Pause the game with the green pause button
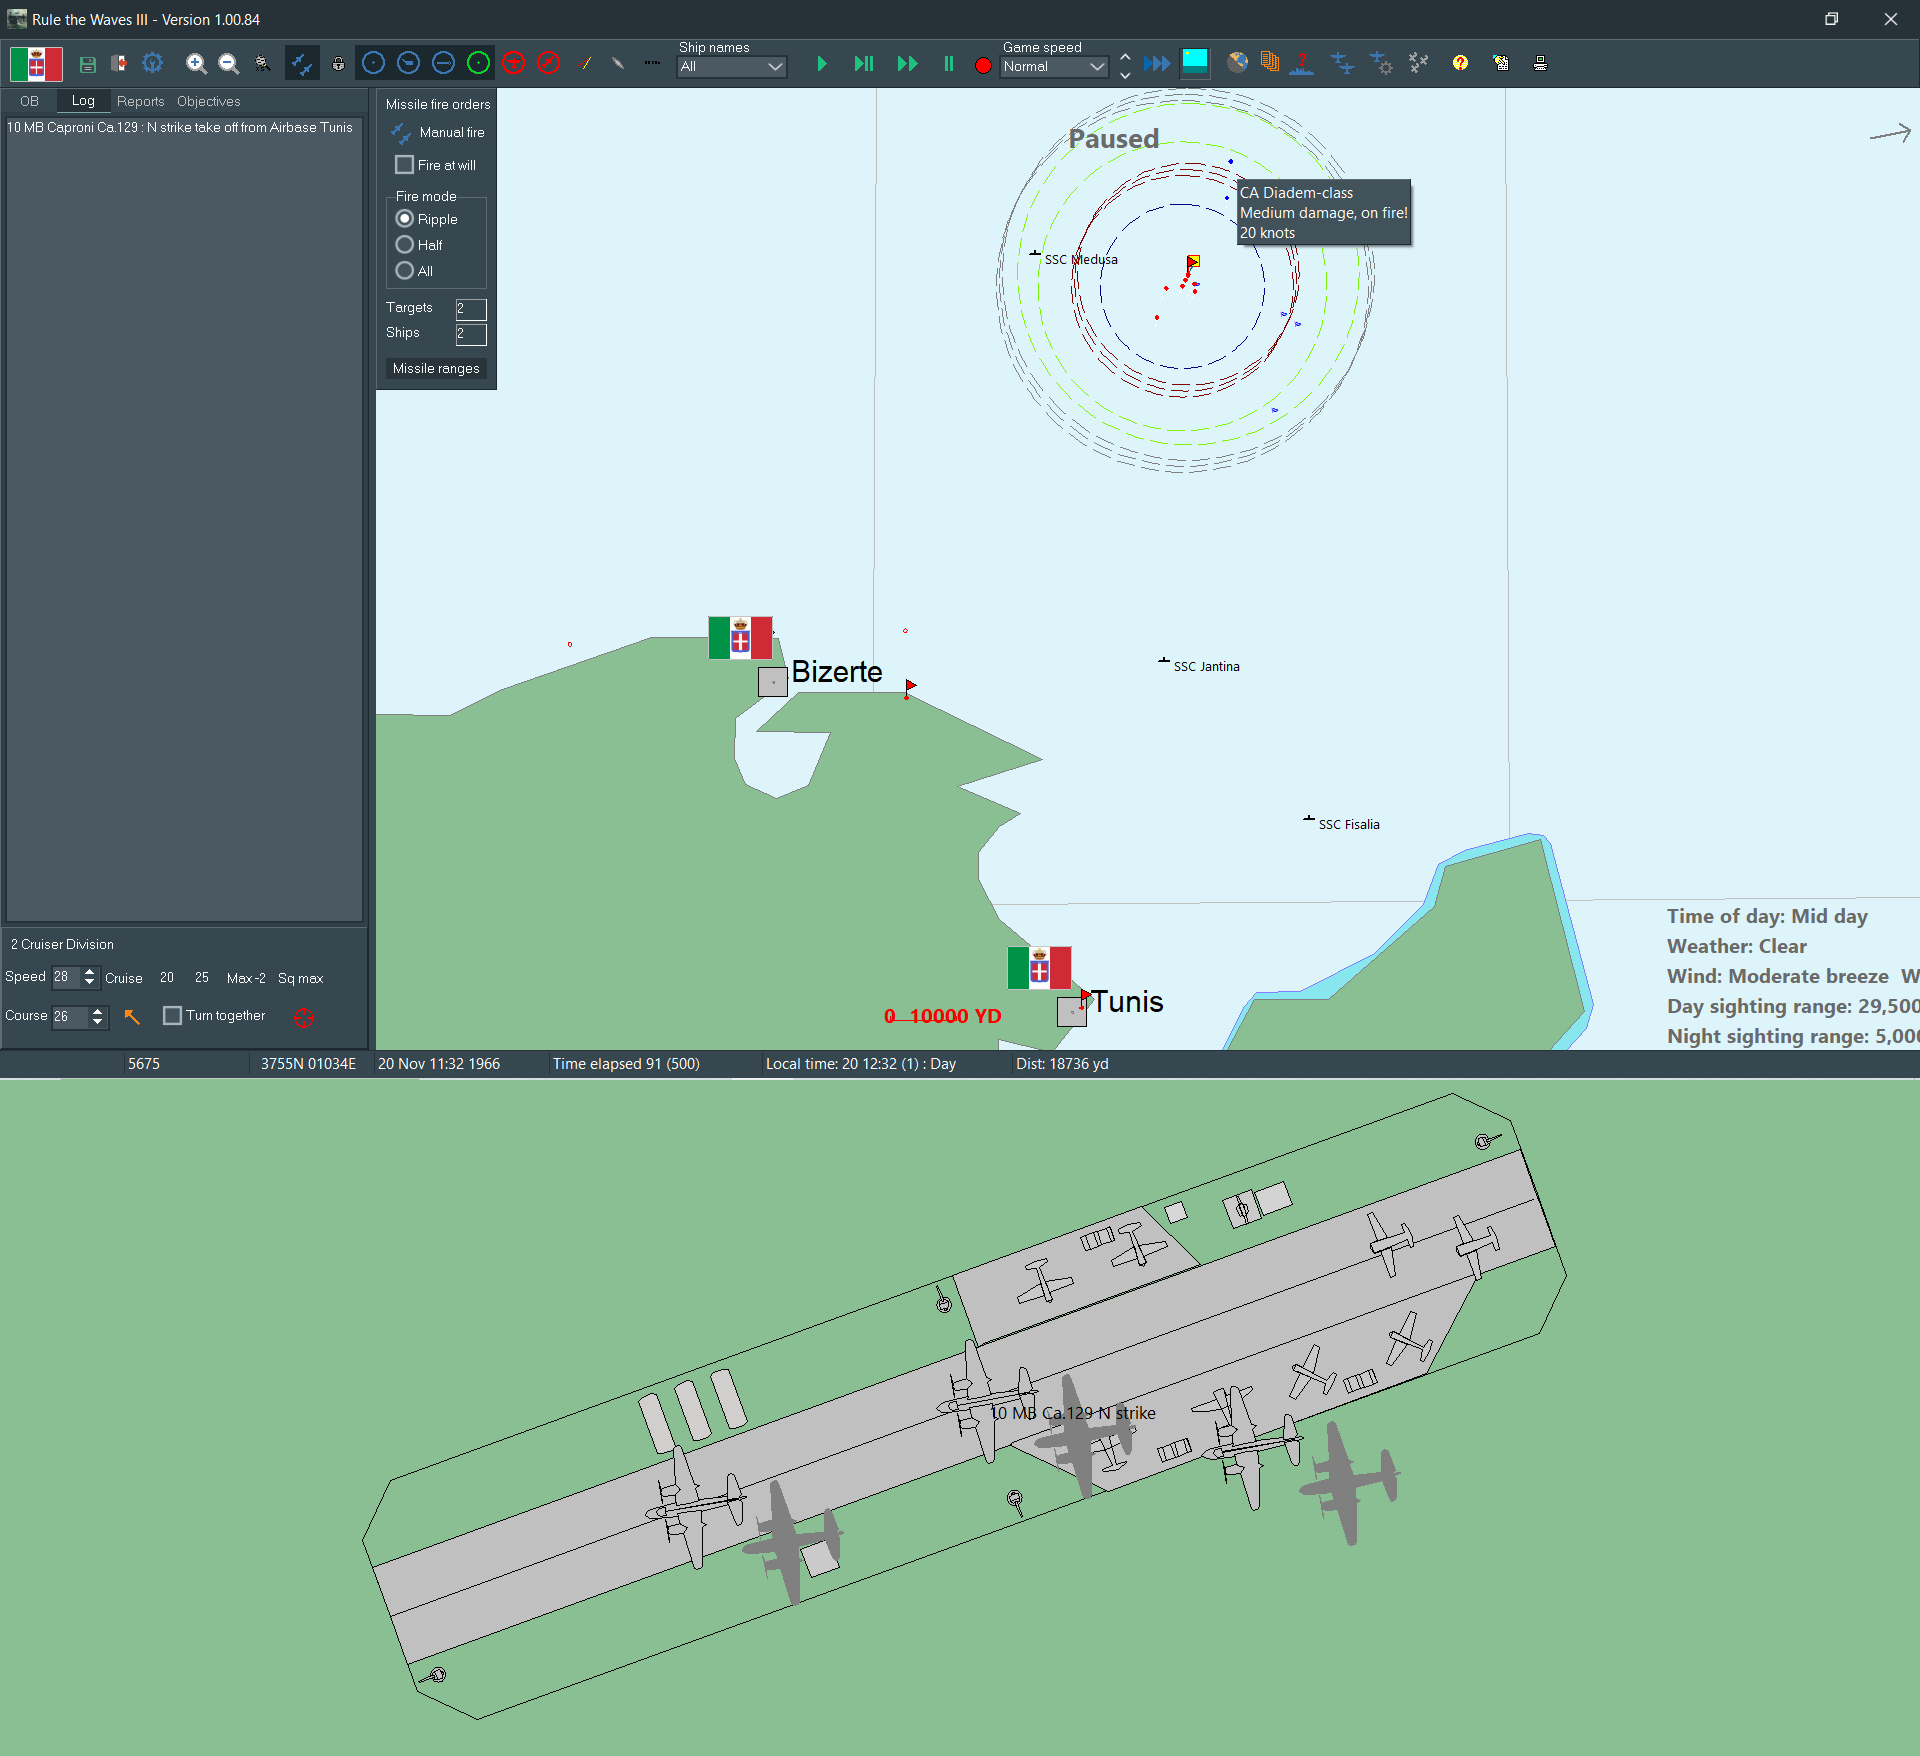Viewport: 1920px width, 1756px height. pos(949,64)
